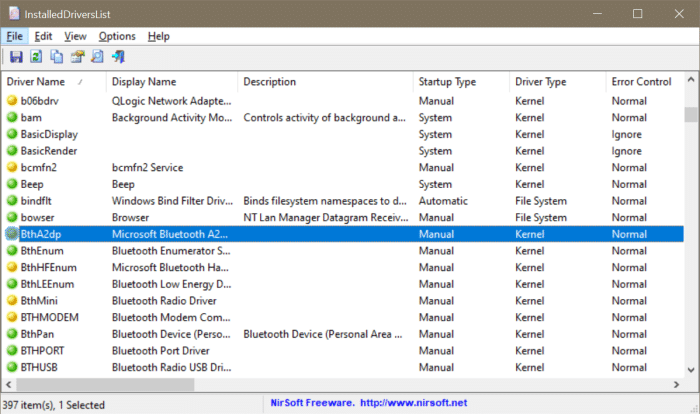Click the yellow icon next to bcmfn2
This screenshot has height=414, width=700.
click(x=12, y=167)
